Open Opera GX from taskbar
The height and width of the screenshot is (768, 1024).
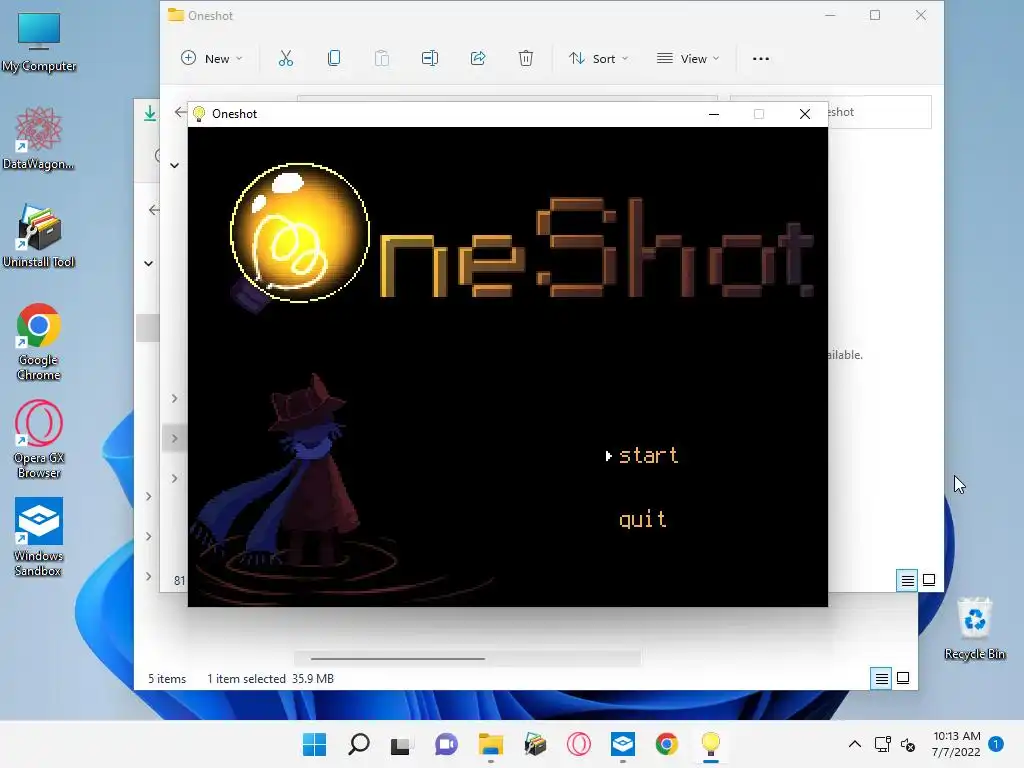click(579, 744)
